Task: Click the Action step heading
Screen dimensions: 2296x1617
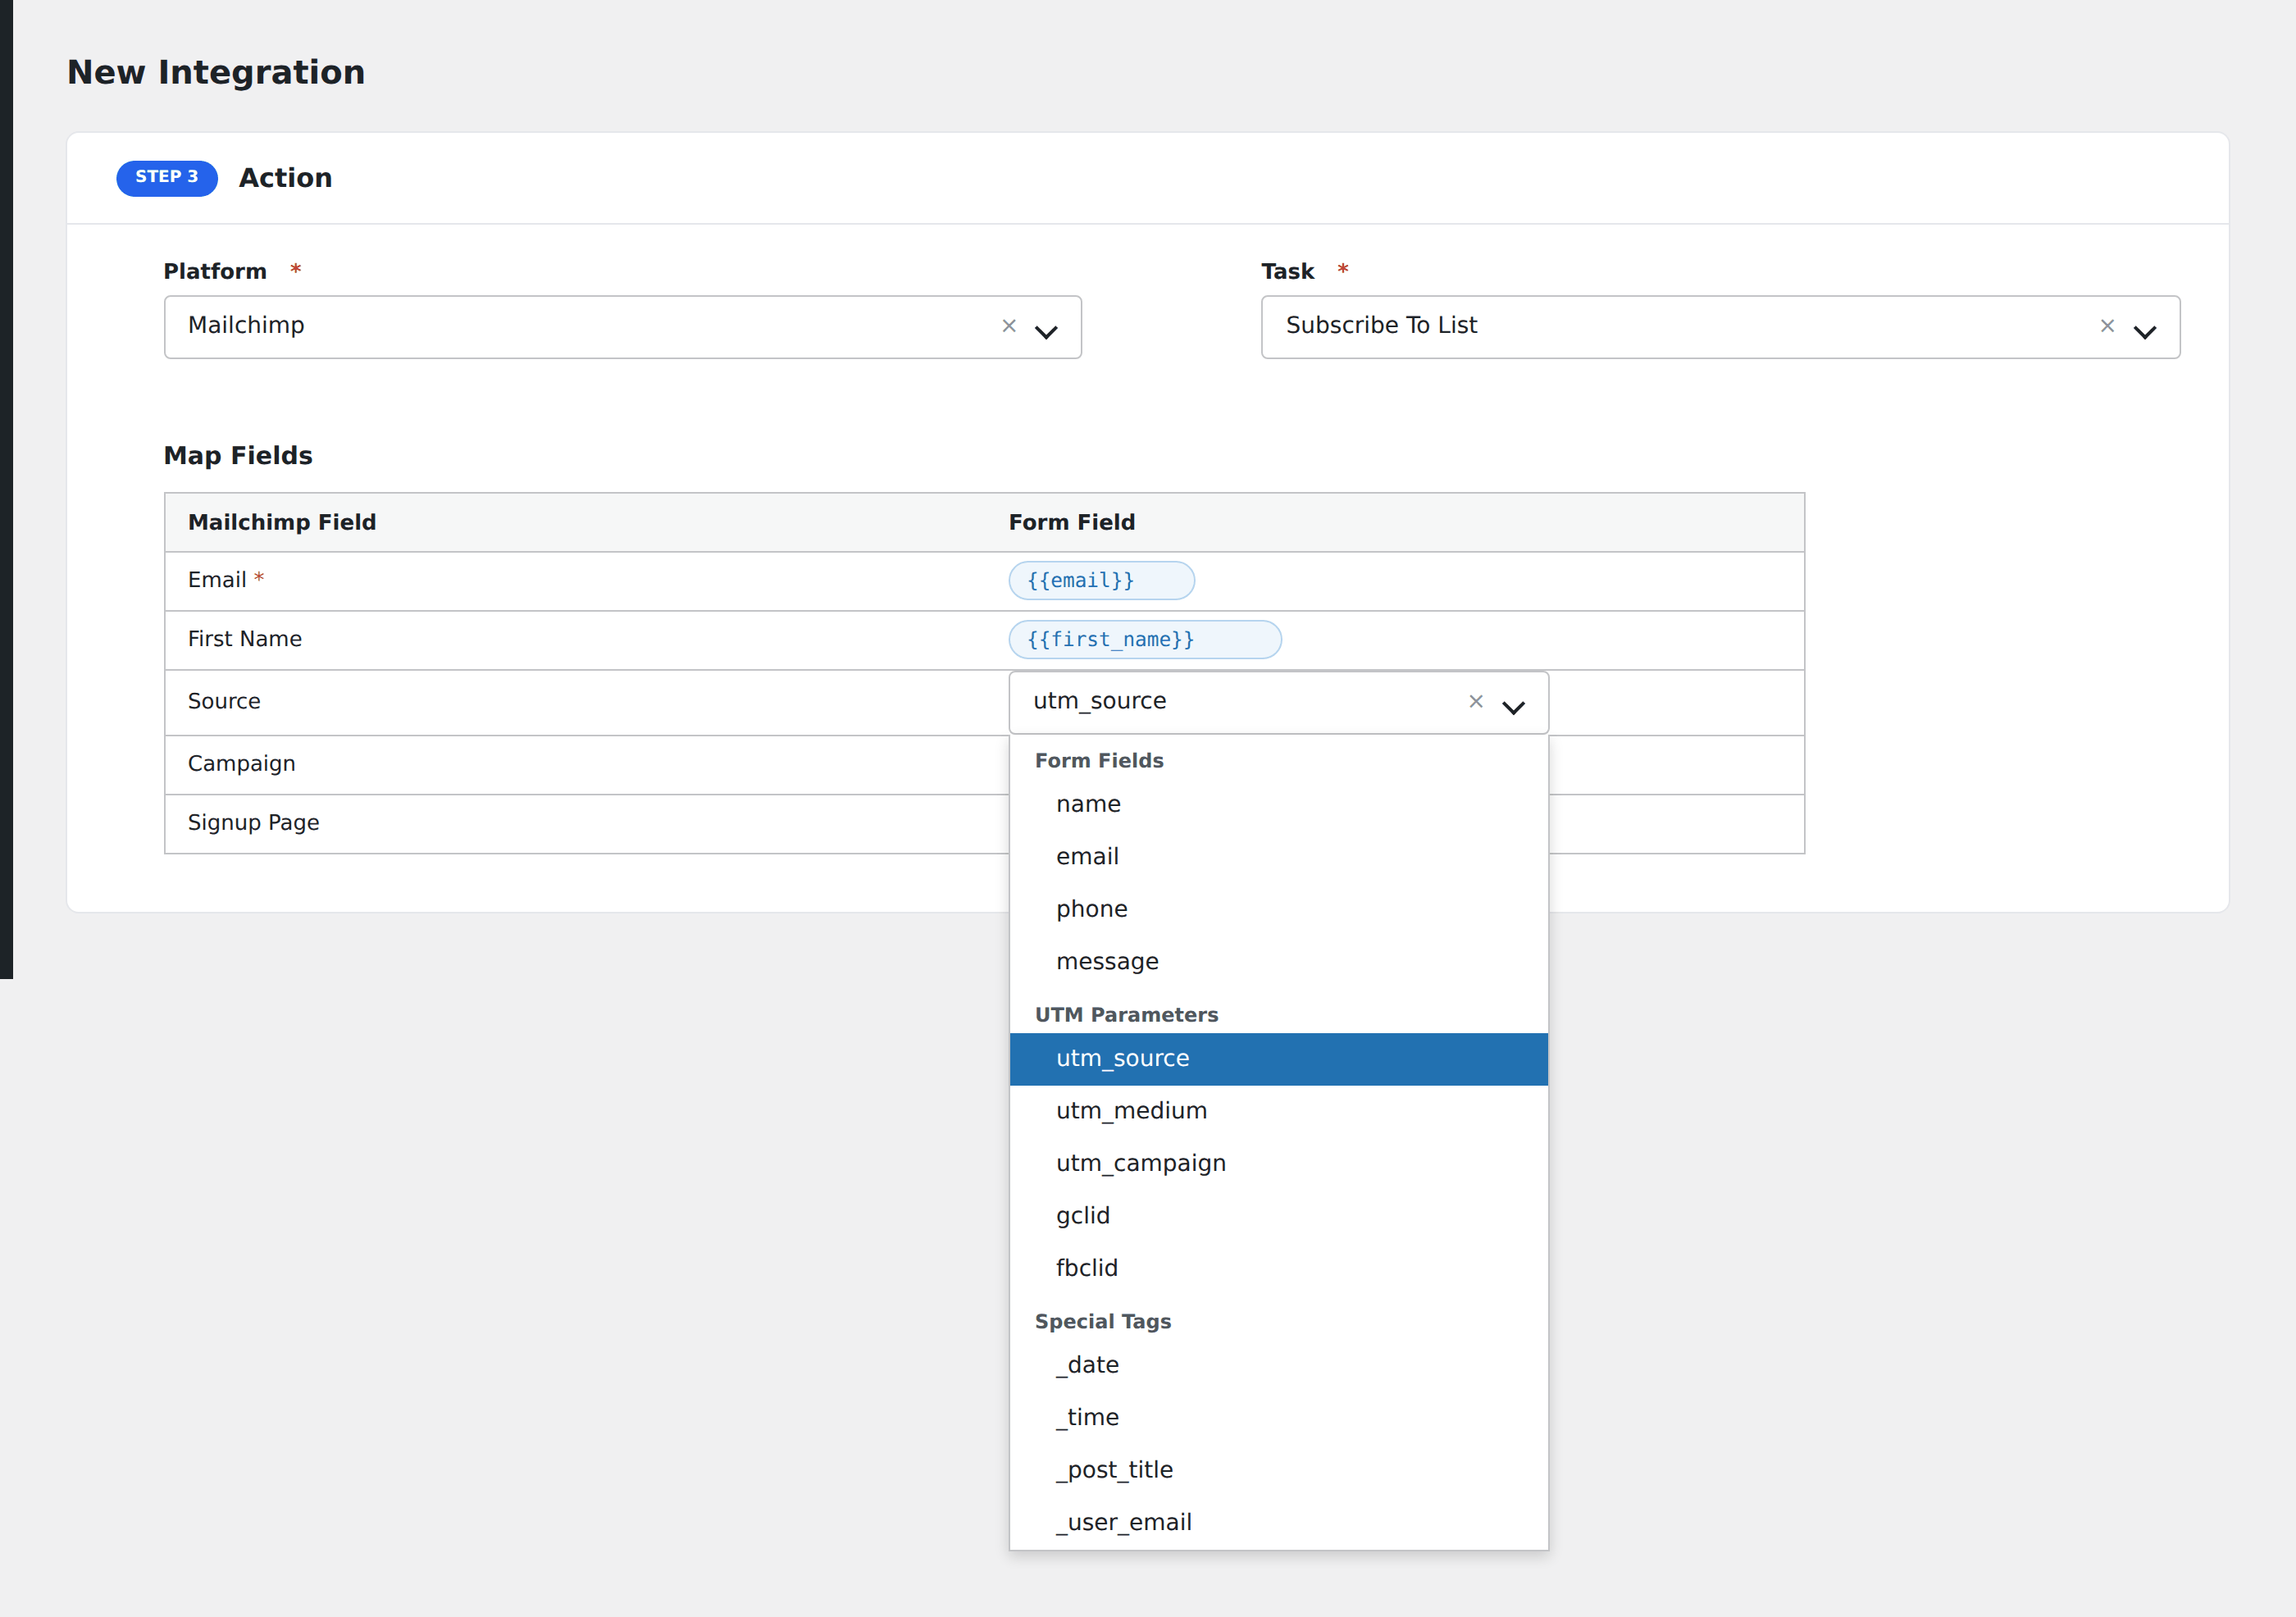Action: pos(285,178)
